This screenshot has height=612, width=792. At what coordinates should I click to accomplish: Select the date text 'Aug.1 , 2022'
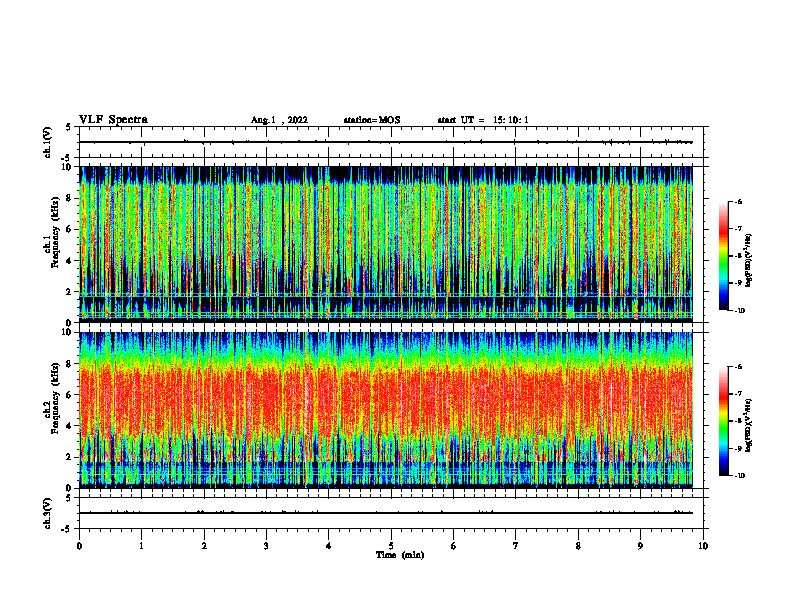(x=279, y=120)
